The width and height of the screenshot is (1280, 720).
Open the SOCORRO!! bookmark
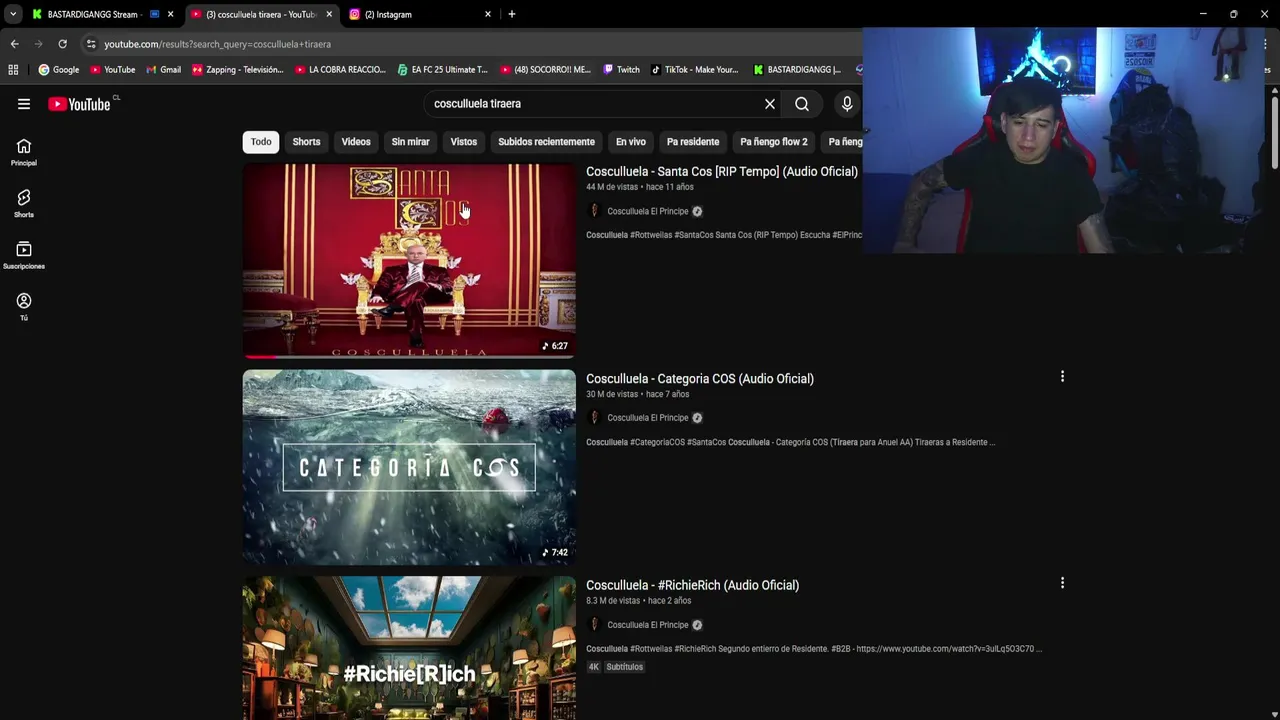click(x=546, y=70)
